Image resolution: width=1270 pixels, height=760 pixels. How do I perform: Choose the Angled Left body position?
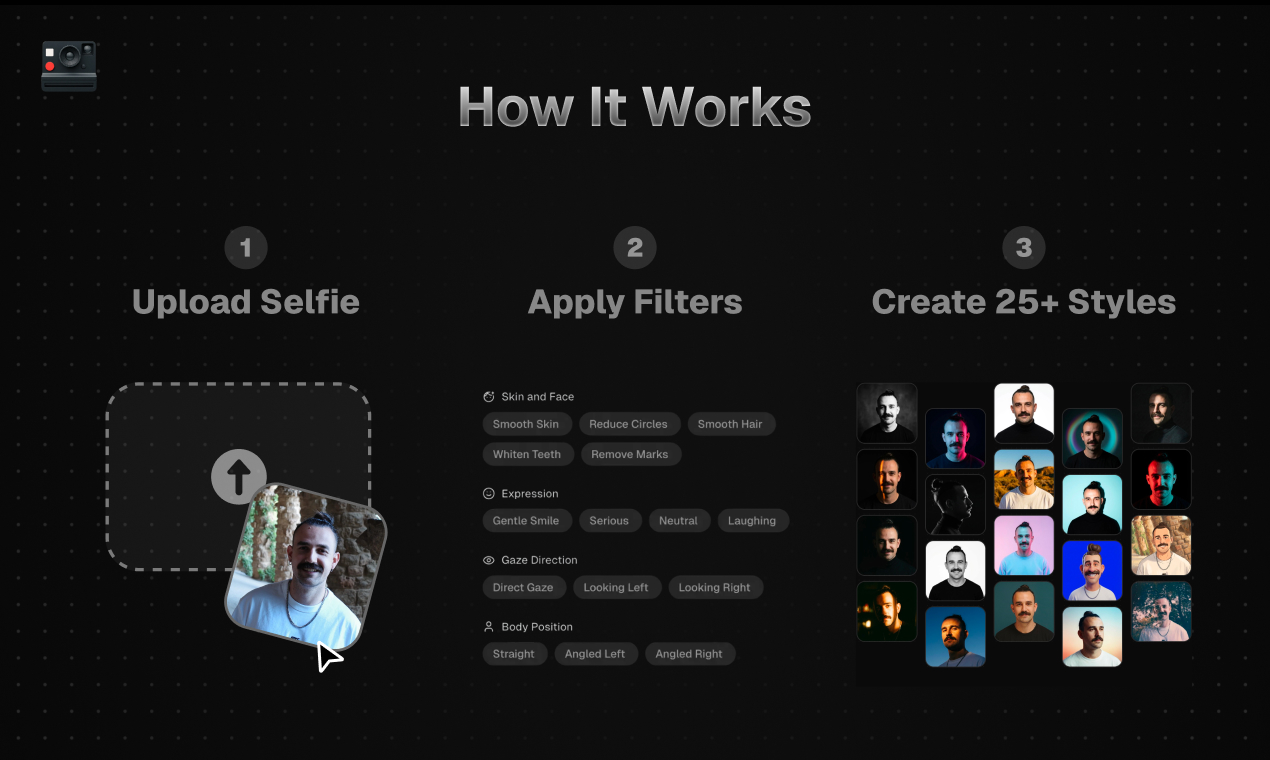(x=596, y=653)
